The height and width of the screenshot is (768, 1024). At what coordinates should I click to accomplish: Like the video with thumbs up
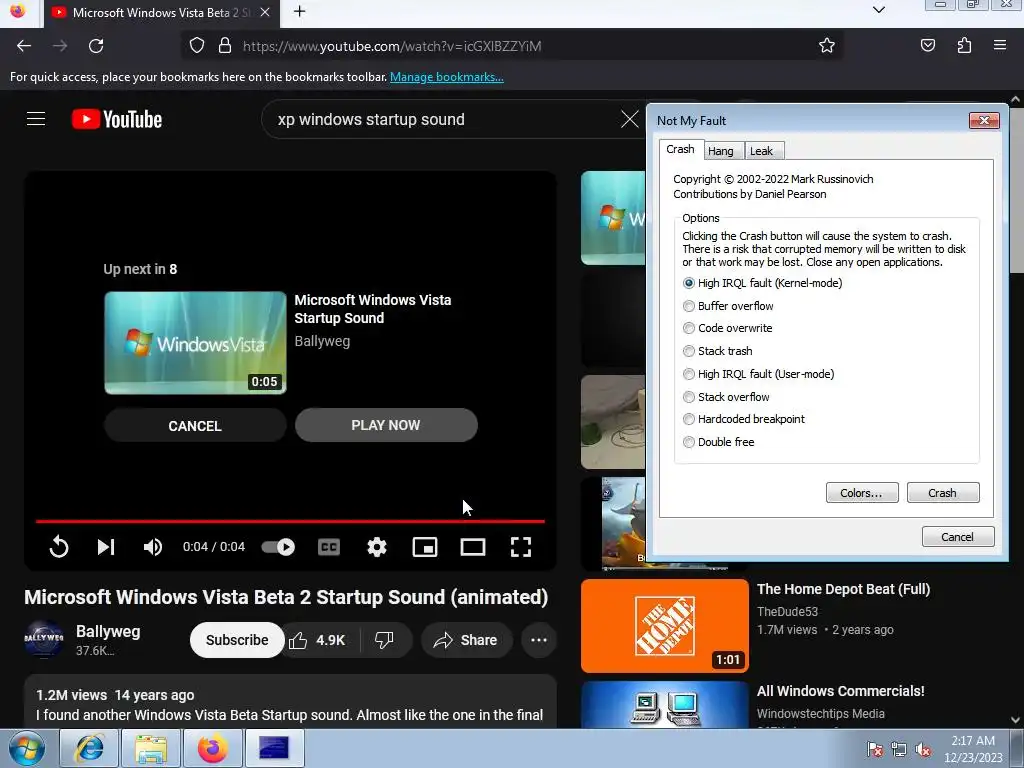click(x=319, y=640)
